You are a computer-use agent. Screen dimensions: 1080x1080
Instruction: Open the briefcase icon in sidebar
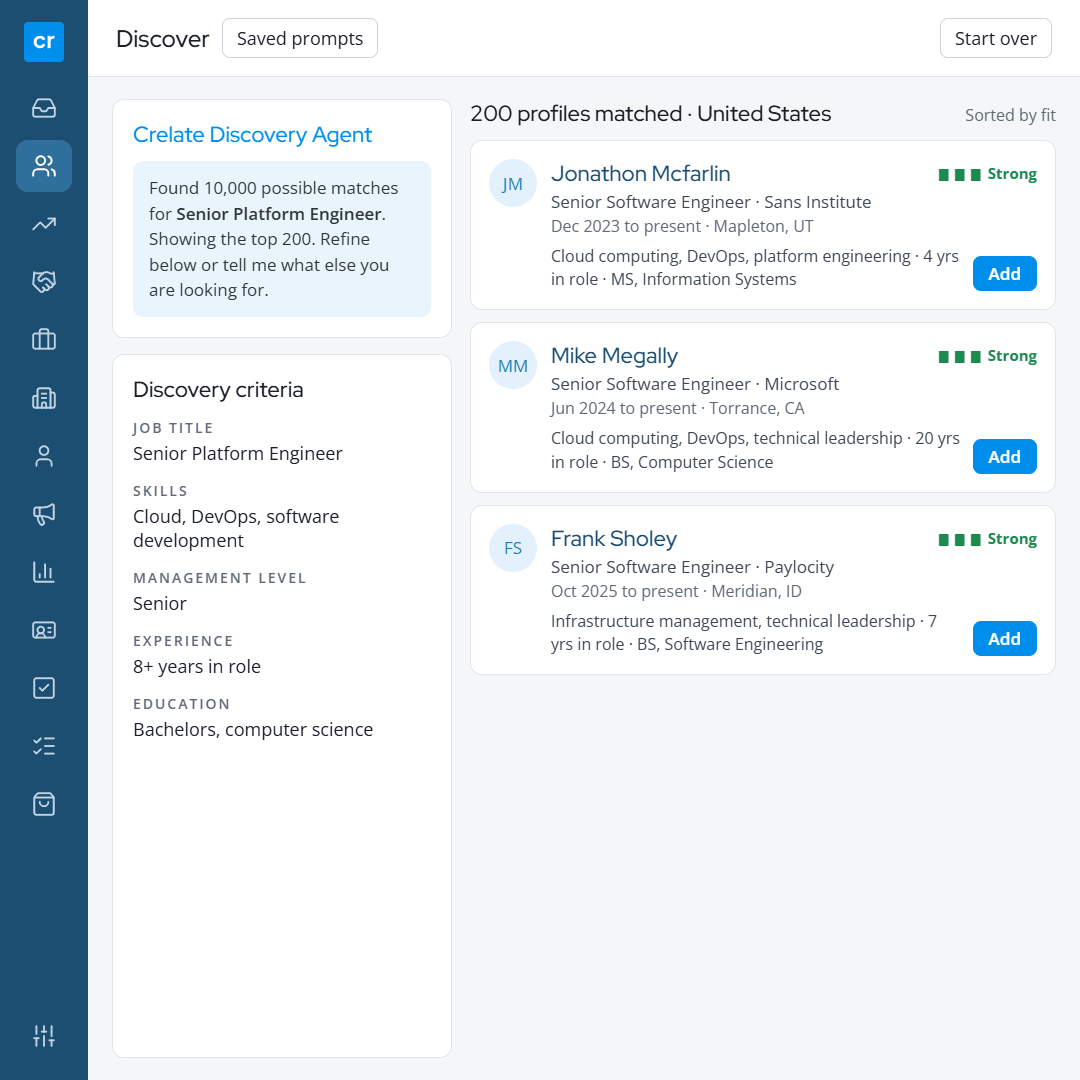44,340
